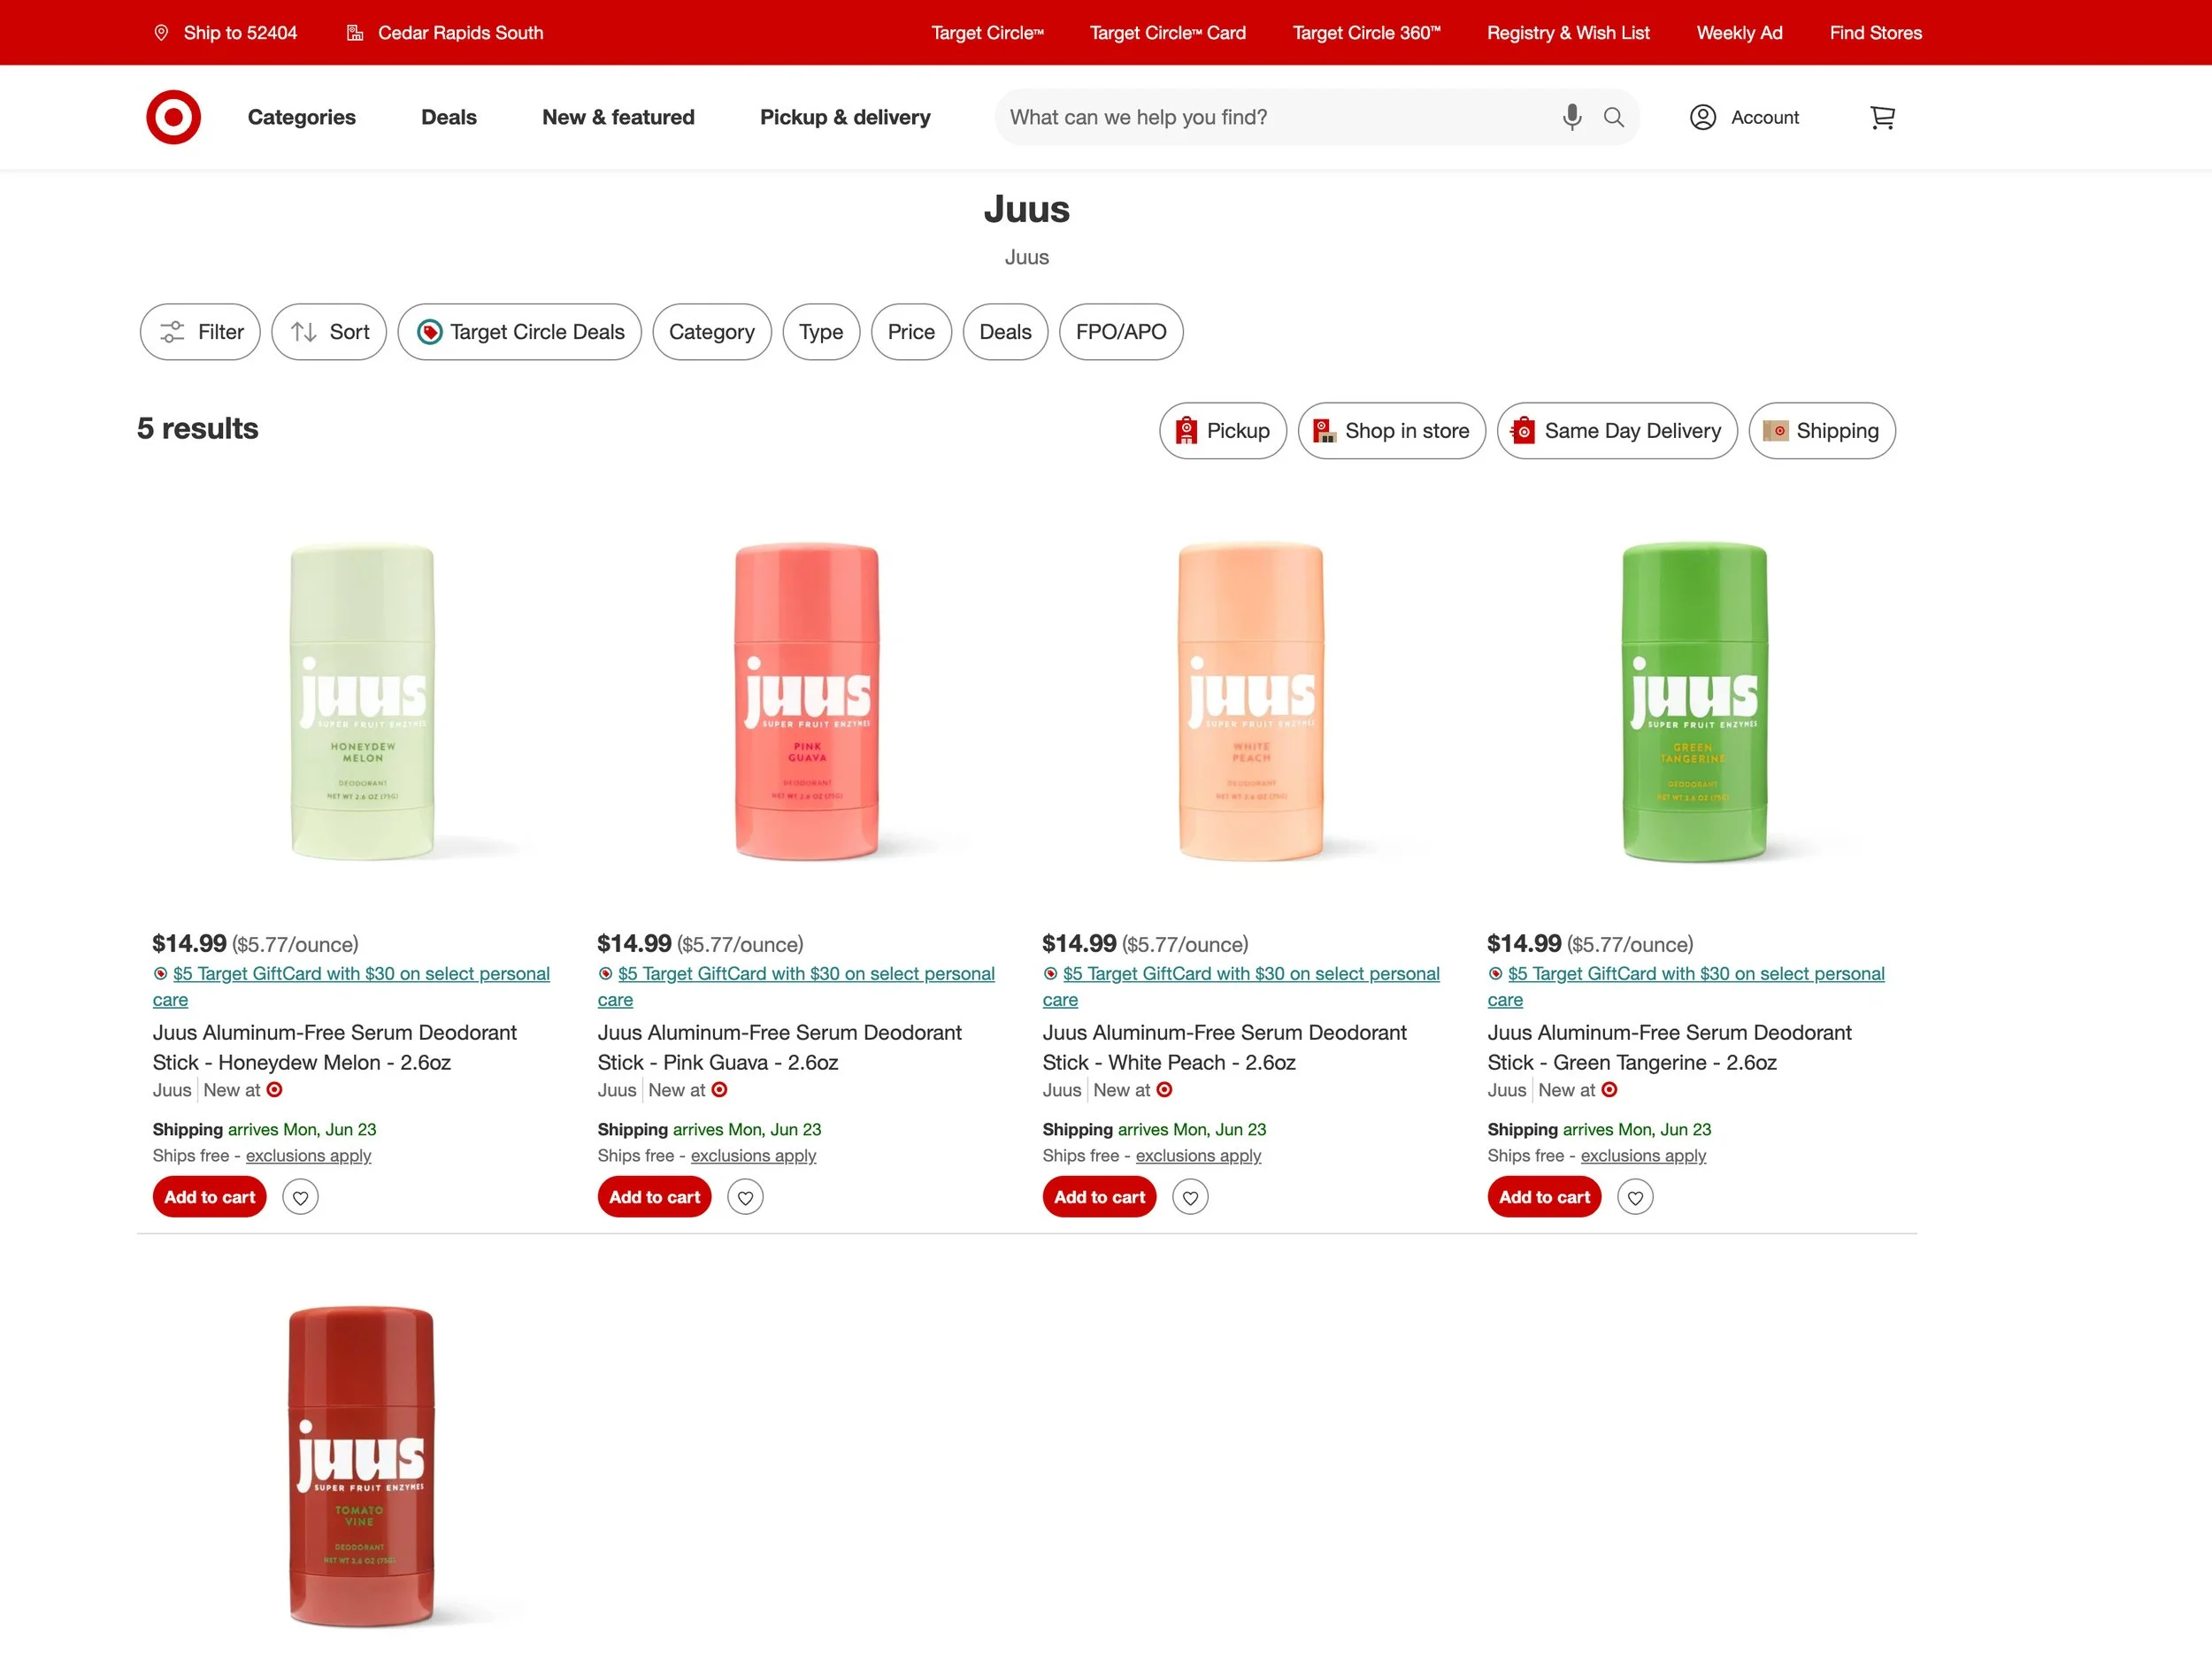Toggle the Same Day Delivery filter
The height and width of the screenshot is (1667, 2212).
tap(1616, 431)
